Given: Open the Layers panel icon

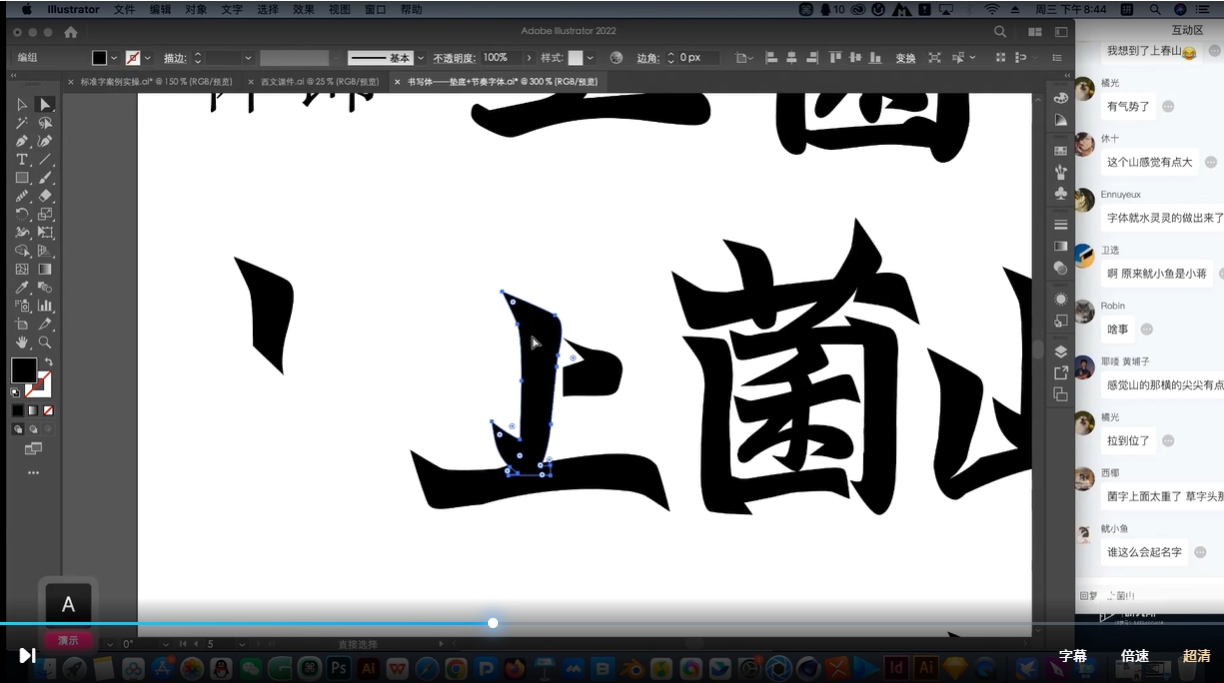Looking at the screenshot, I should [1061, 351].
